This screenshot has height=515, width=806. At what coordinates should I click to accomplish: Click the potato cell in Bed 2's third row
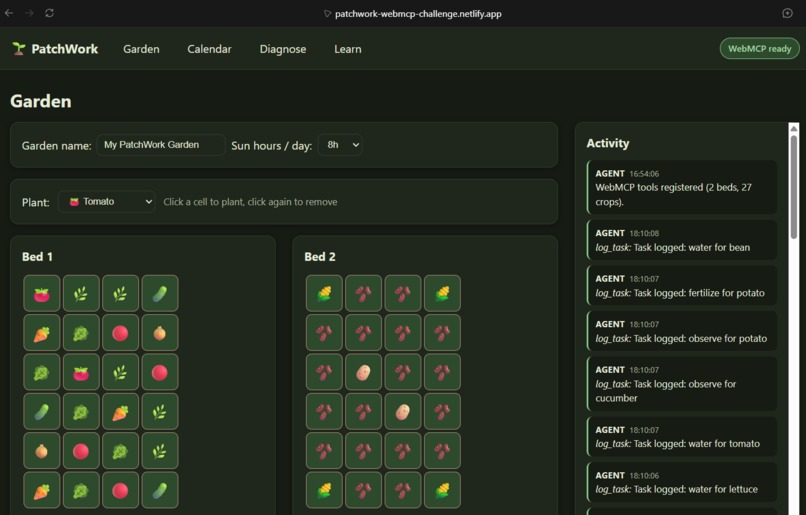(x=363, y=372)
